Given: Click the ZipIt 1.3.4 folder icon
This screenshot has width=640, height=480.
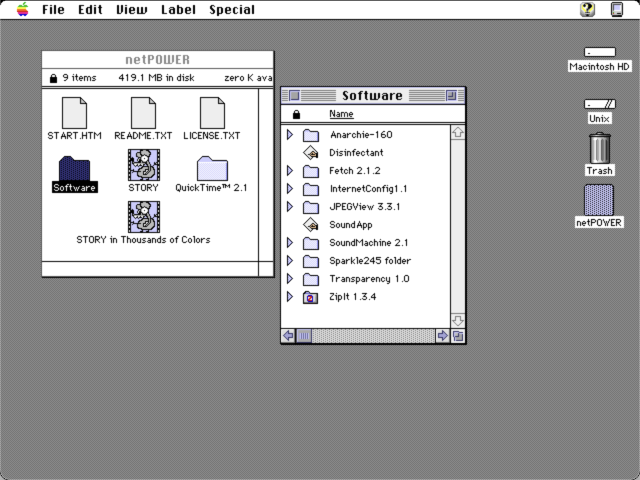Looking at the screenshot, I should 311,297.
